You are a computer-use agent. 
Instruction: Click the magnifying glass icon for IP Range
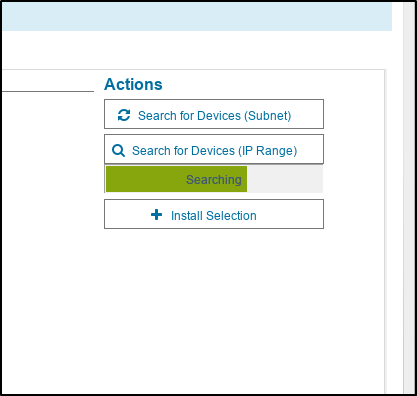coord(118,151)
